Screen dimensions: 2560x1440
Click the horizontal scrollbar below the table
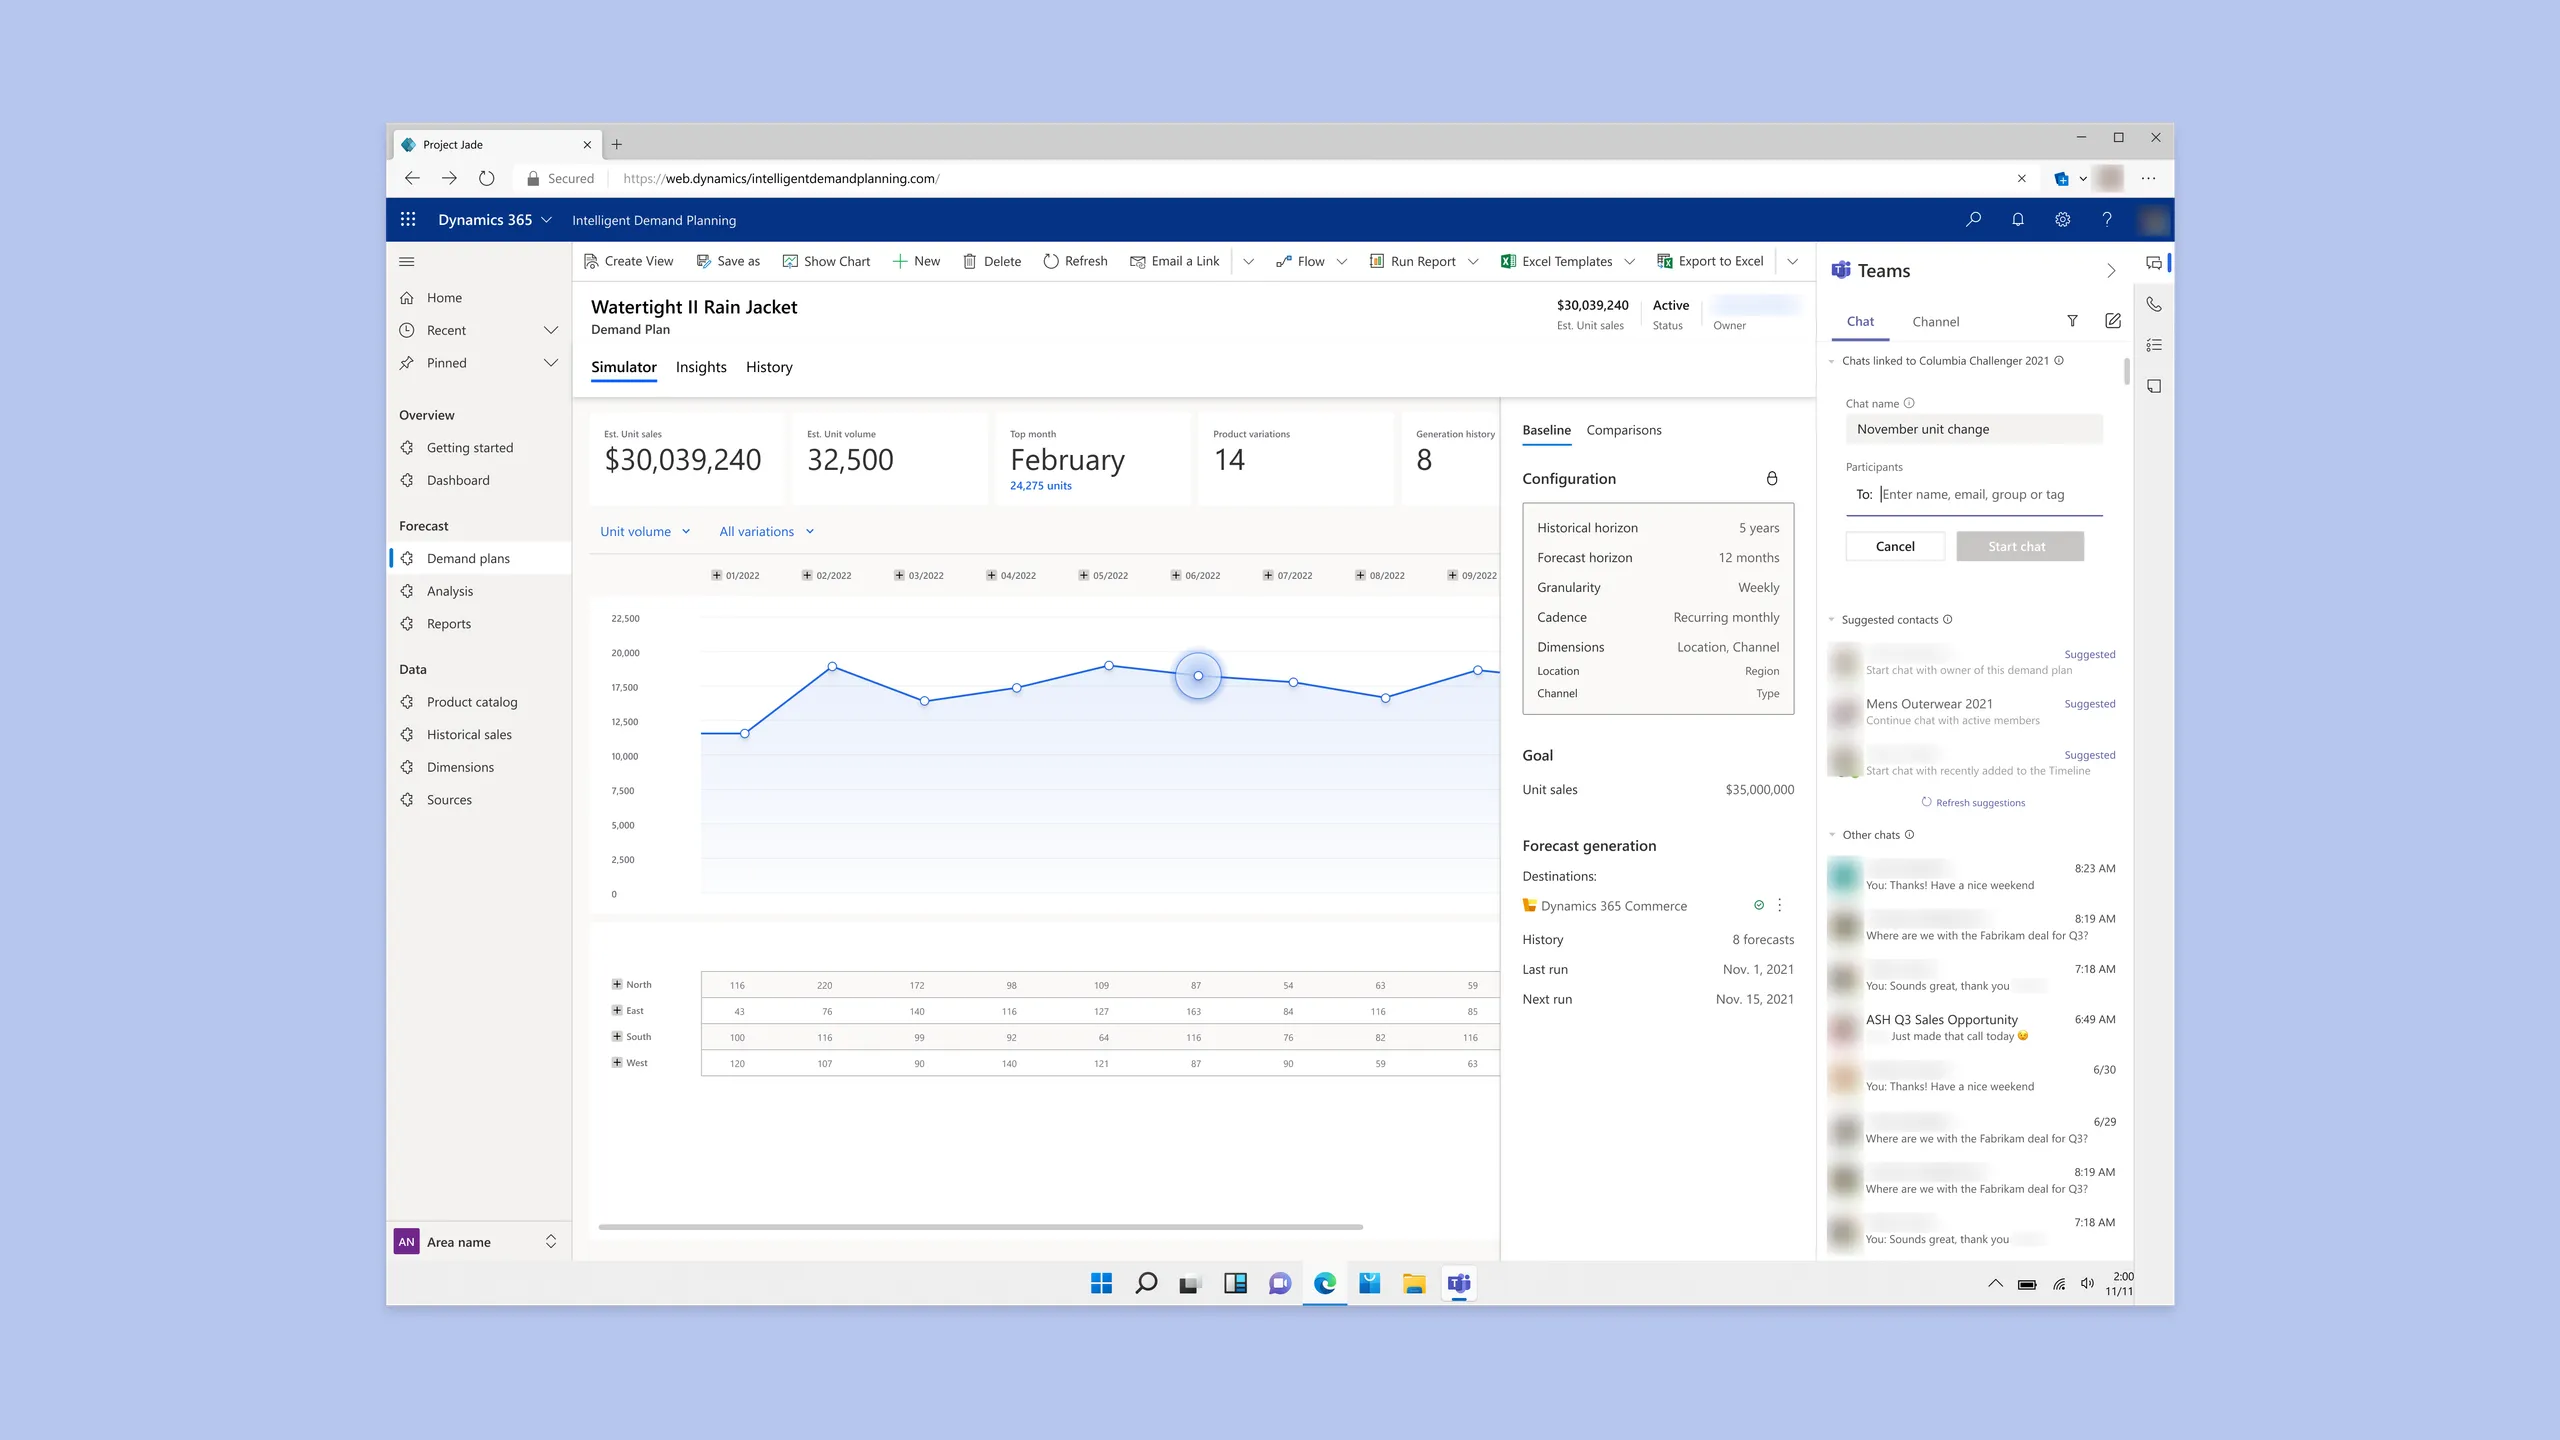[980, 1226]
